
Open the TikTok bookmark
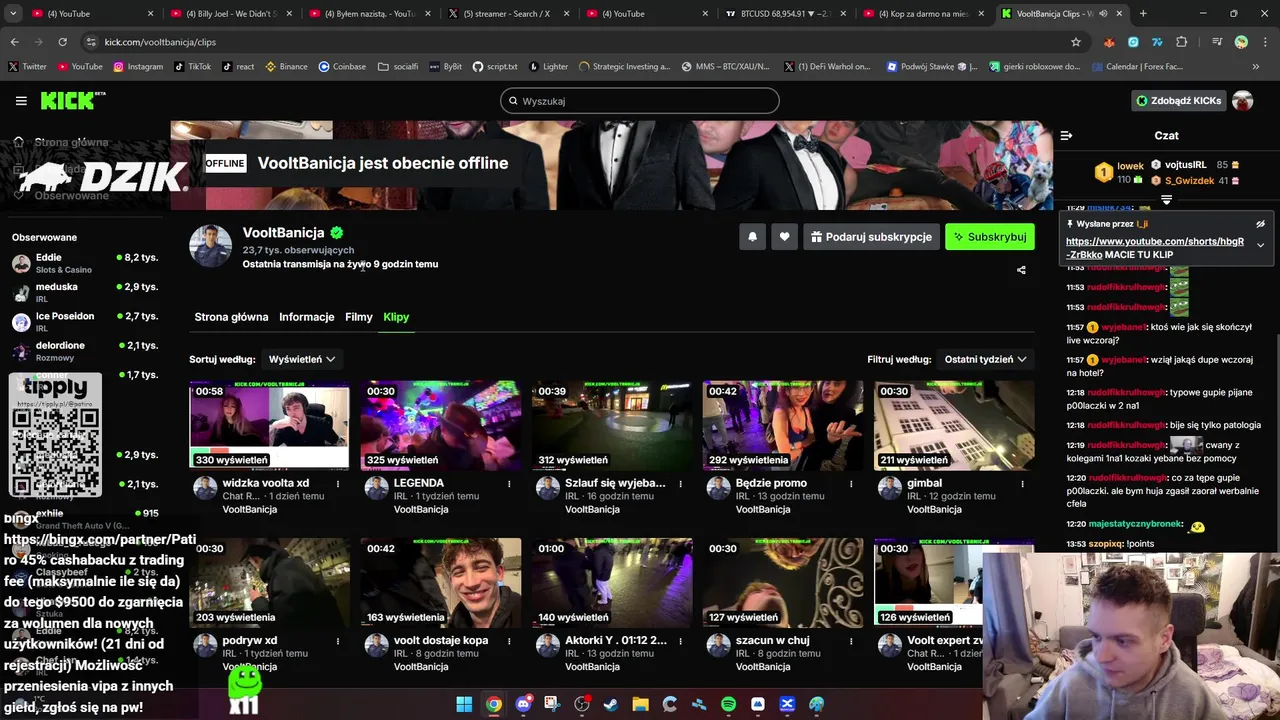coord(192,67)
